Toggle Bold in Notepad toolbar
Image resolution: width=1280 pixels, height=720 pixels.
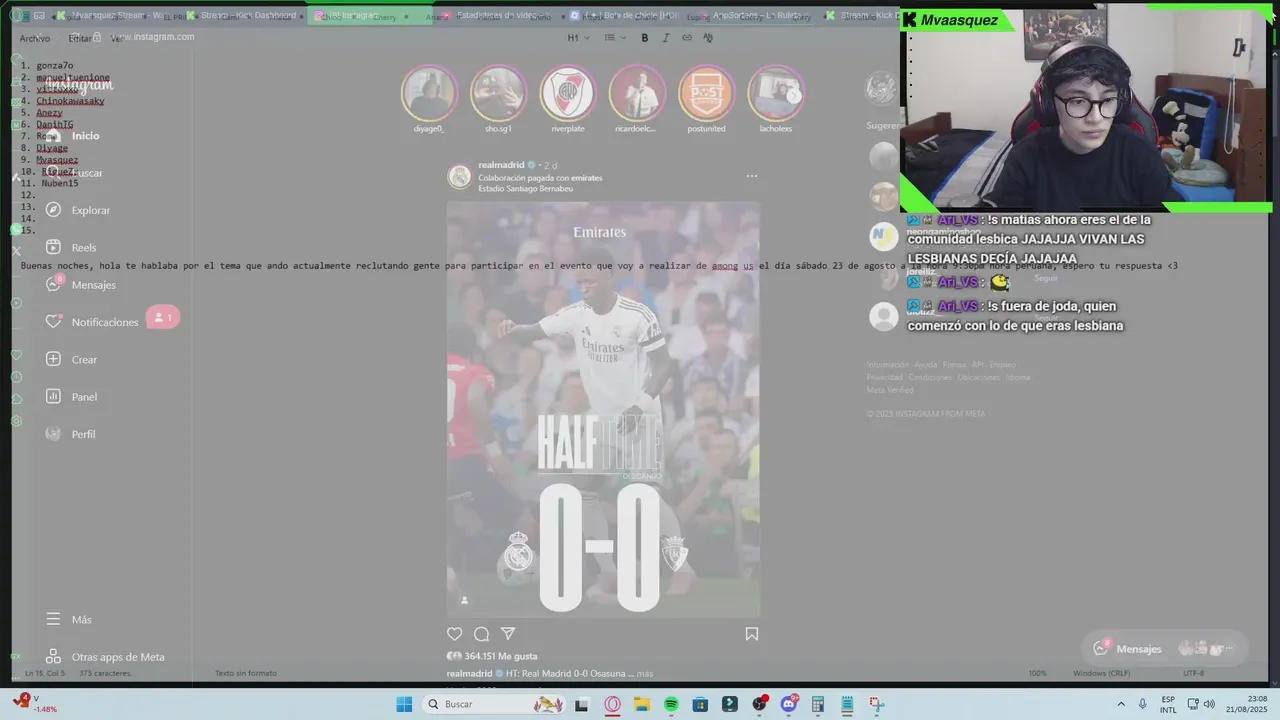pos(644,38)
